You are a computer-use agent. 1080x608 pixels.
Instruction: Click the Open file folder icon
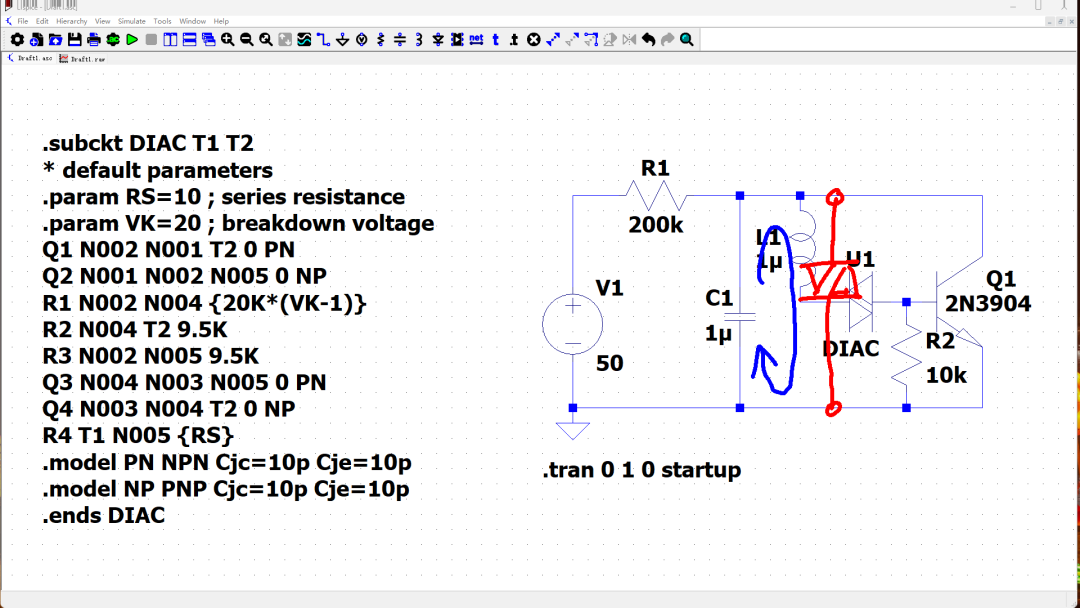pos(56,40)
